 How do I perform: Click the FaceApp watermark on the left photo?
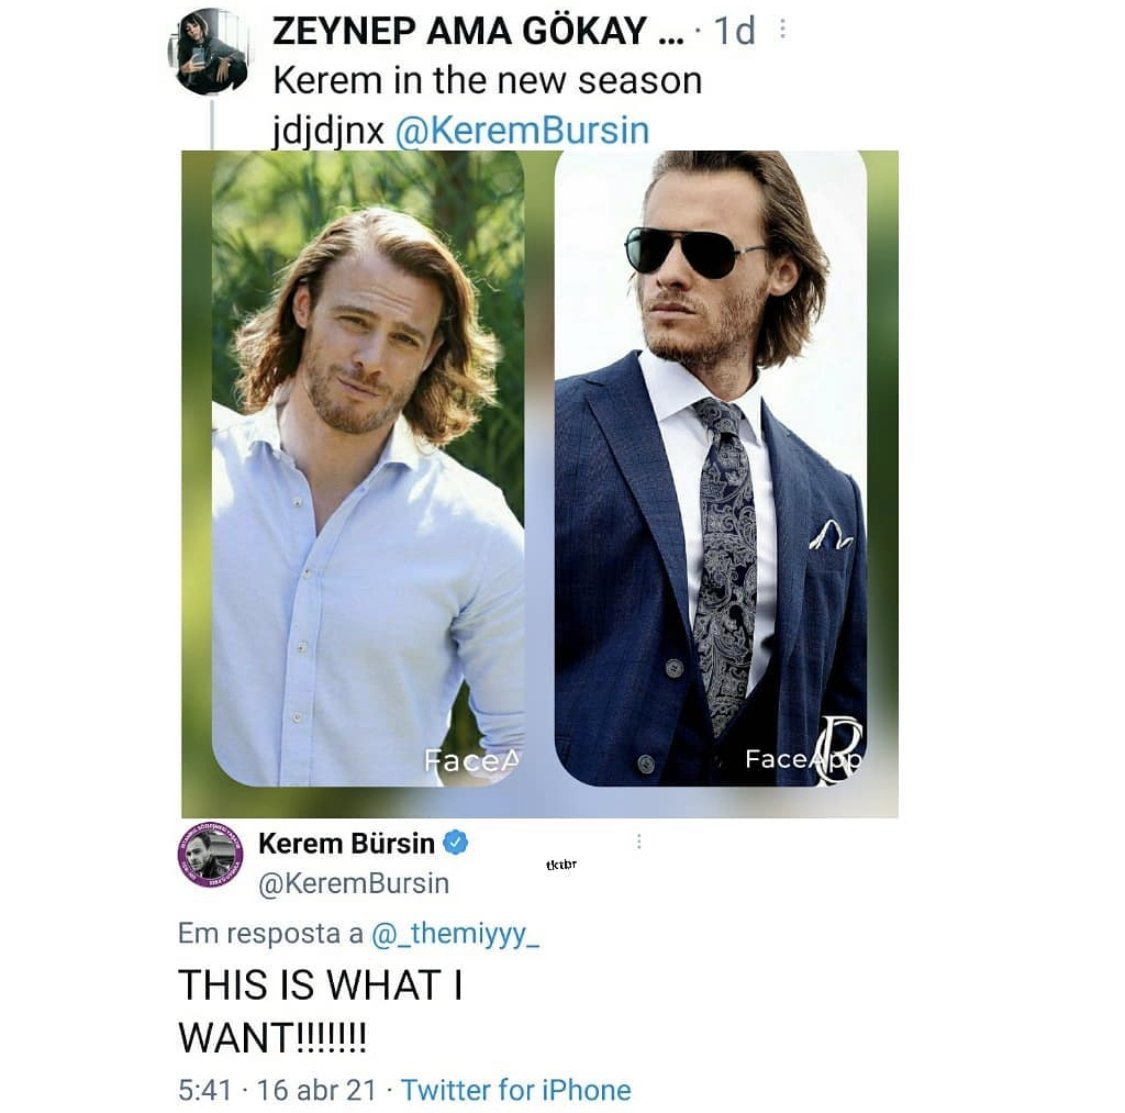[x=473, y=759]
